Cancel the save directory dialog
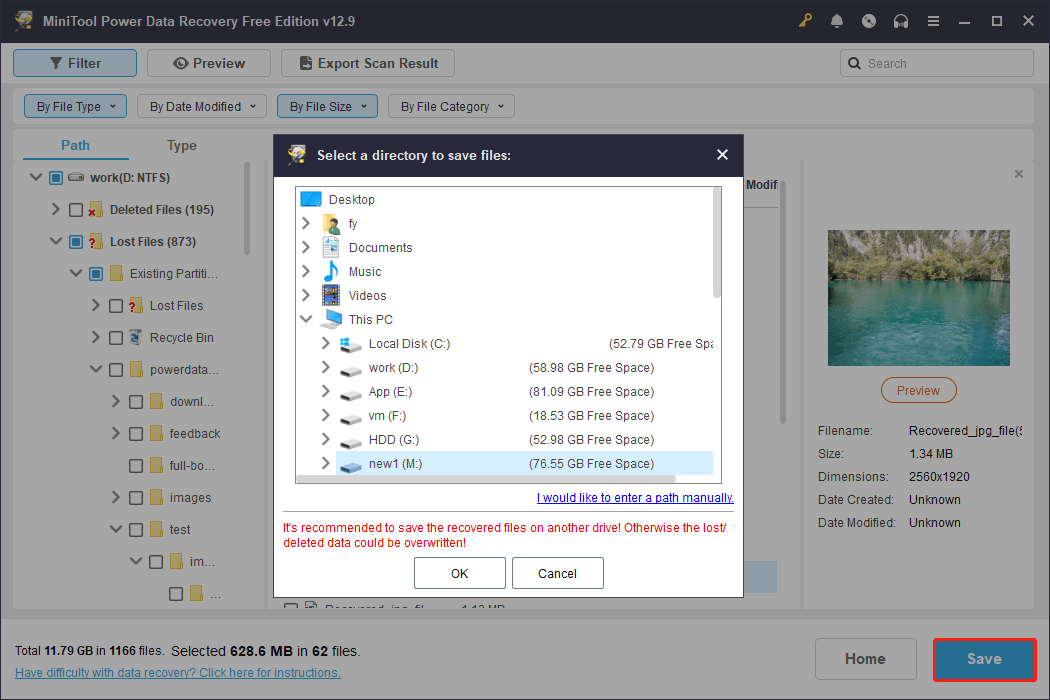This screenshot has width=1050, height=700. (x=557, y=573)
